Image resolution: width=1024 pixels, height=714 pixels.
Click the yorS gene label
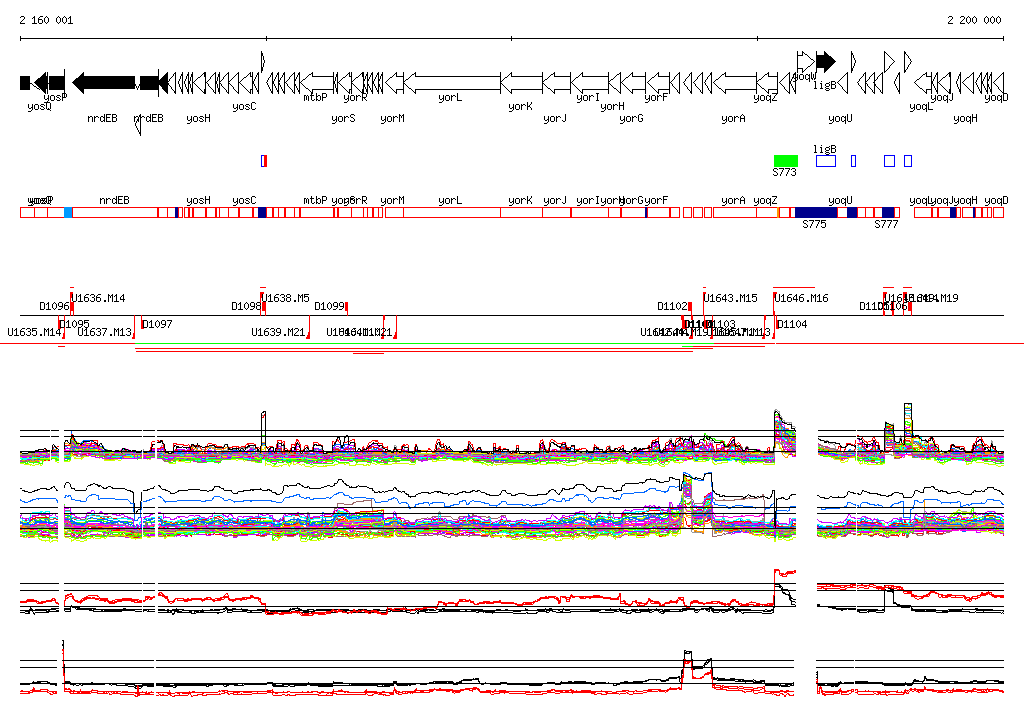coord(343,118)
